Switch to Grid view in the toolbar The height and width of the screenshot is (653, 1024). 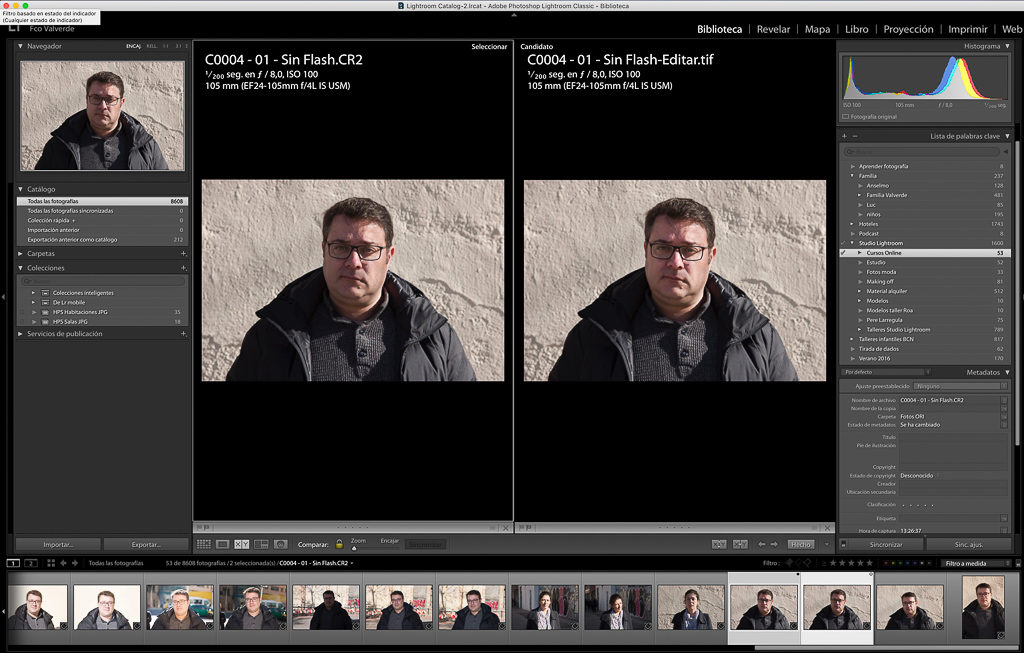pyautogui.click(x=203, y=544)
